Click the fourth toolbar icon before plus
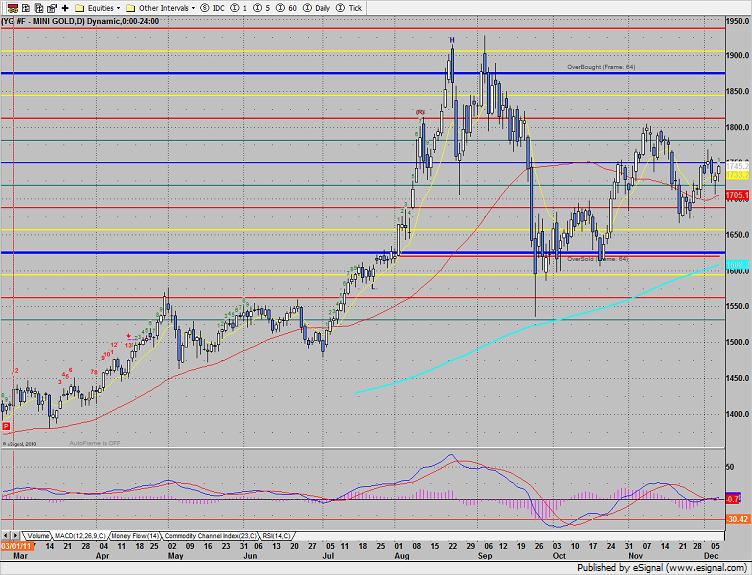 tap(50, 7)
